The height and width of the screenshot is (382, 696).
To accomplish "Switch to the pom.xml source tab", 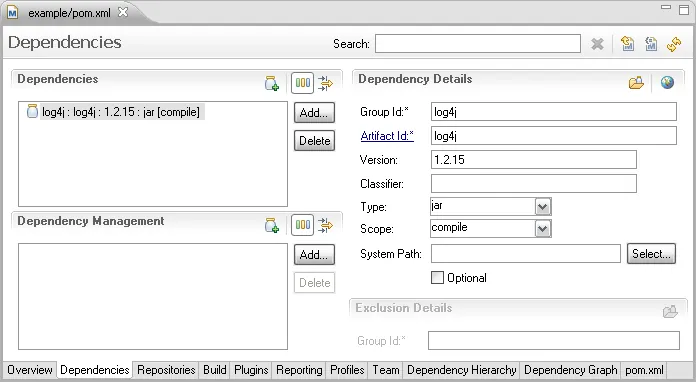I will [645, 370].
